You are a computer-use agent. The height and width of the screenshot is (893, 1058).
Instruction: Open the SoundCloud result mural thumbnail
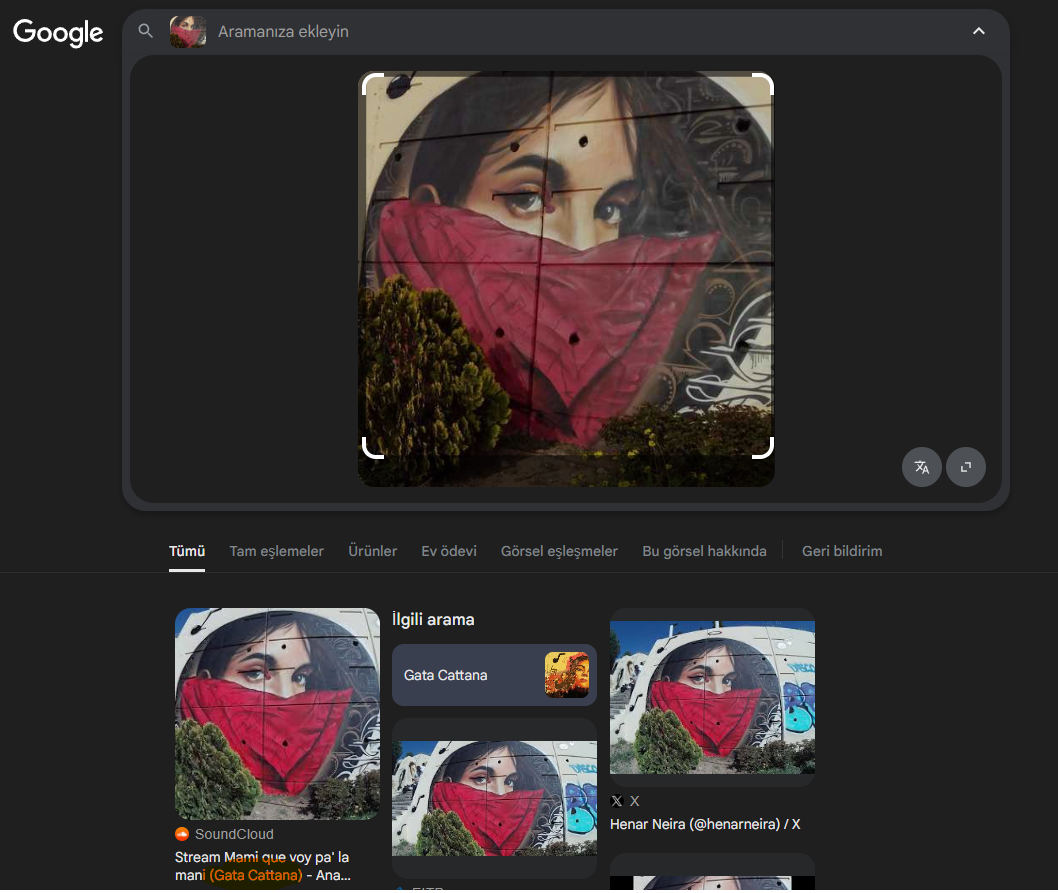point(277,714)
